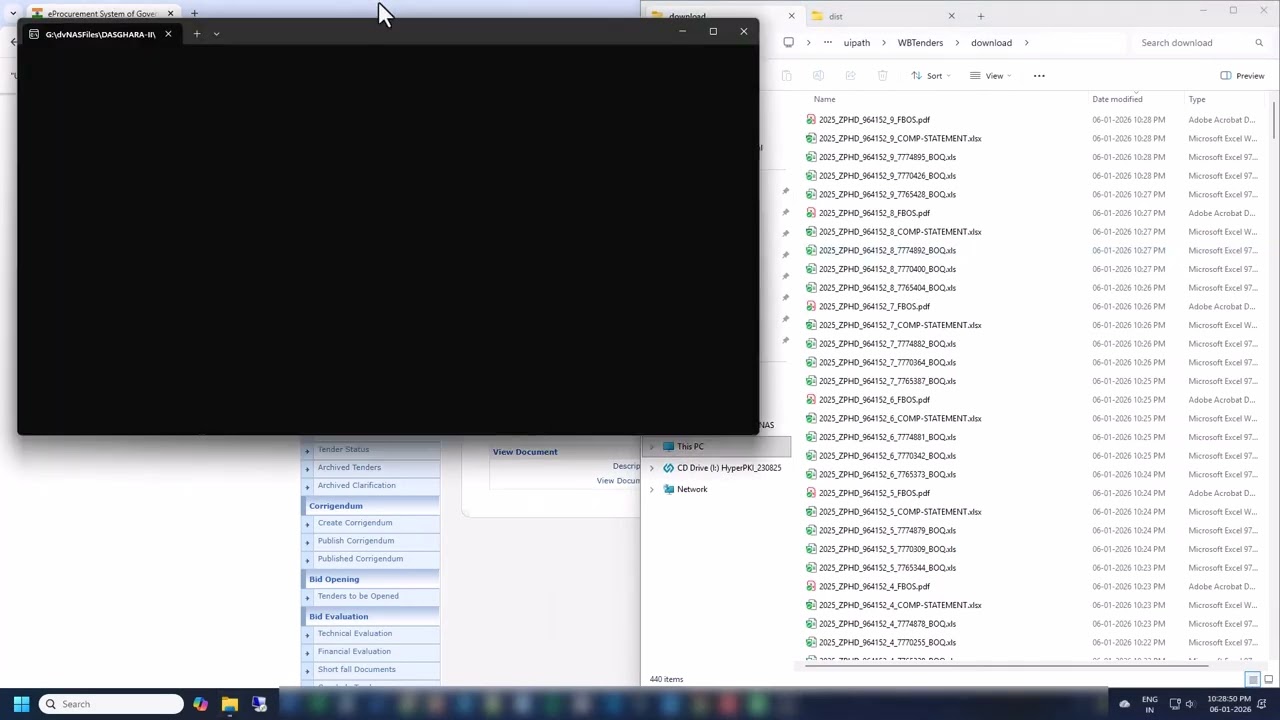
Task: Expand the chevron after download breadcrumb
Action: [x=1026, y=43]
